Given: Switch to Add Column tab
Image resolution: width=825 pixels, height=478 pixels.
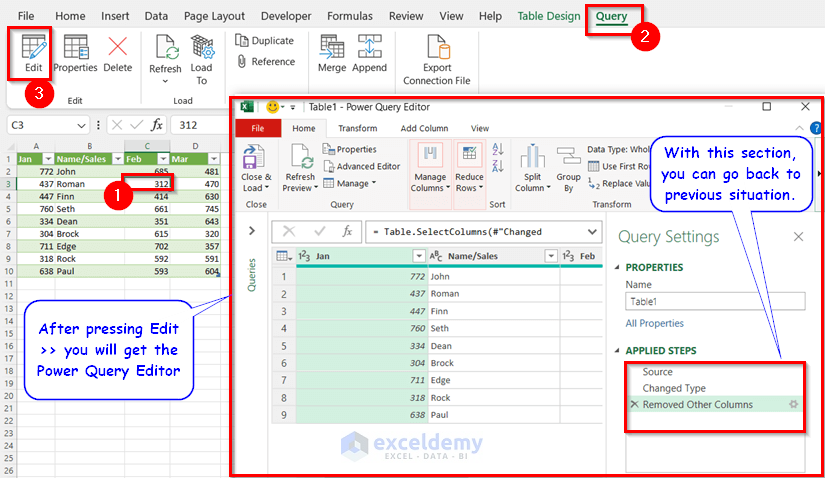Looking at the screenshot, I should 425,128.
